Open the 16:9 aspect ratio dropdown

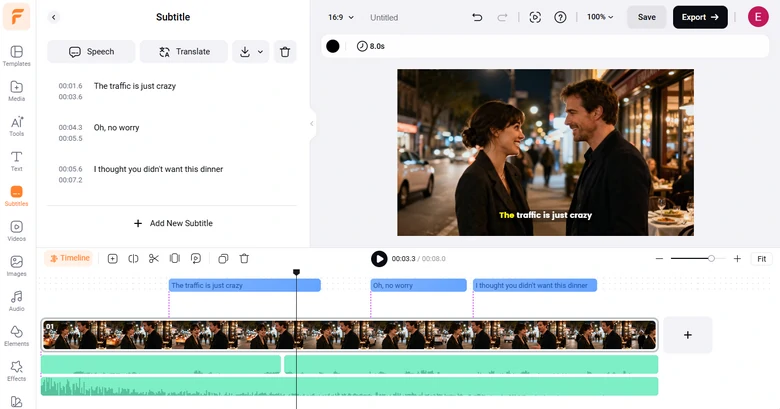pyautogui.click(x=341, y=17)
